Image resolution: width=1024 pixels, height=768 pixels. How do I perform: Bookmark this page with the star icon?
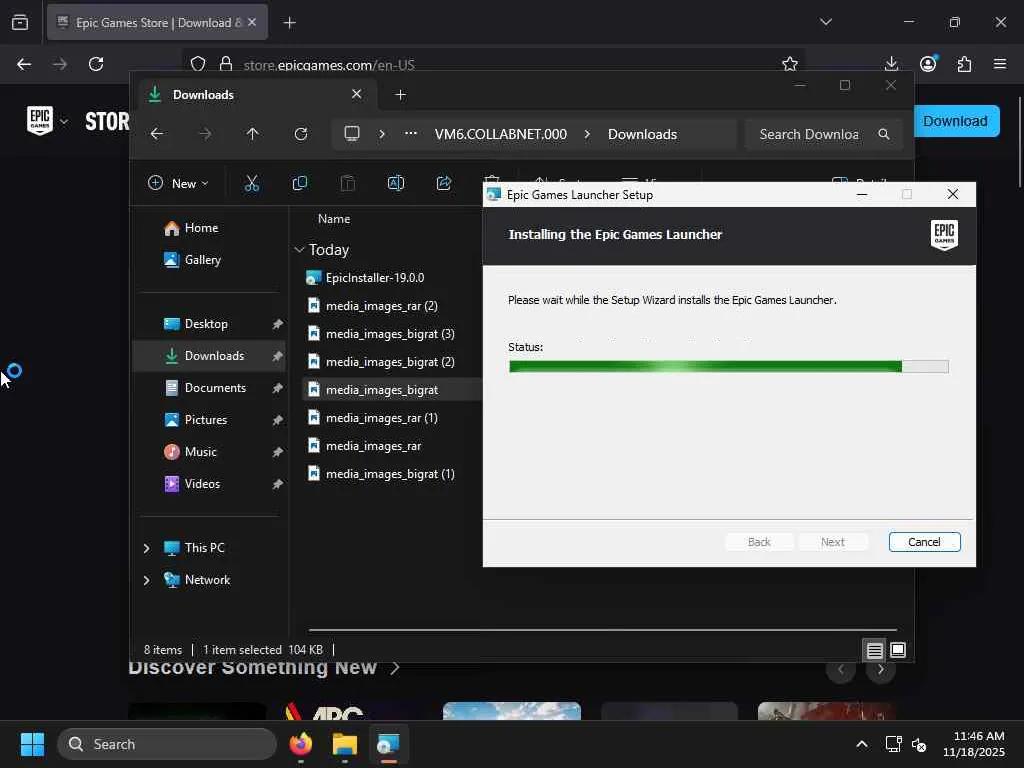point(790,64)
